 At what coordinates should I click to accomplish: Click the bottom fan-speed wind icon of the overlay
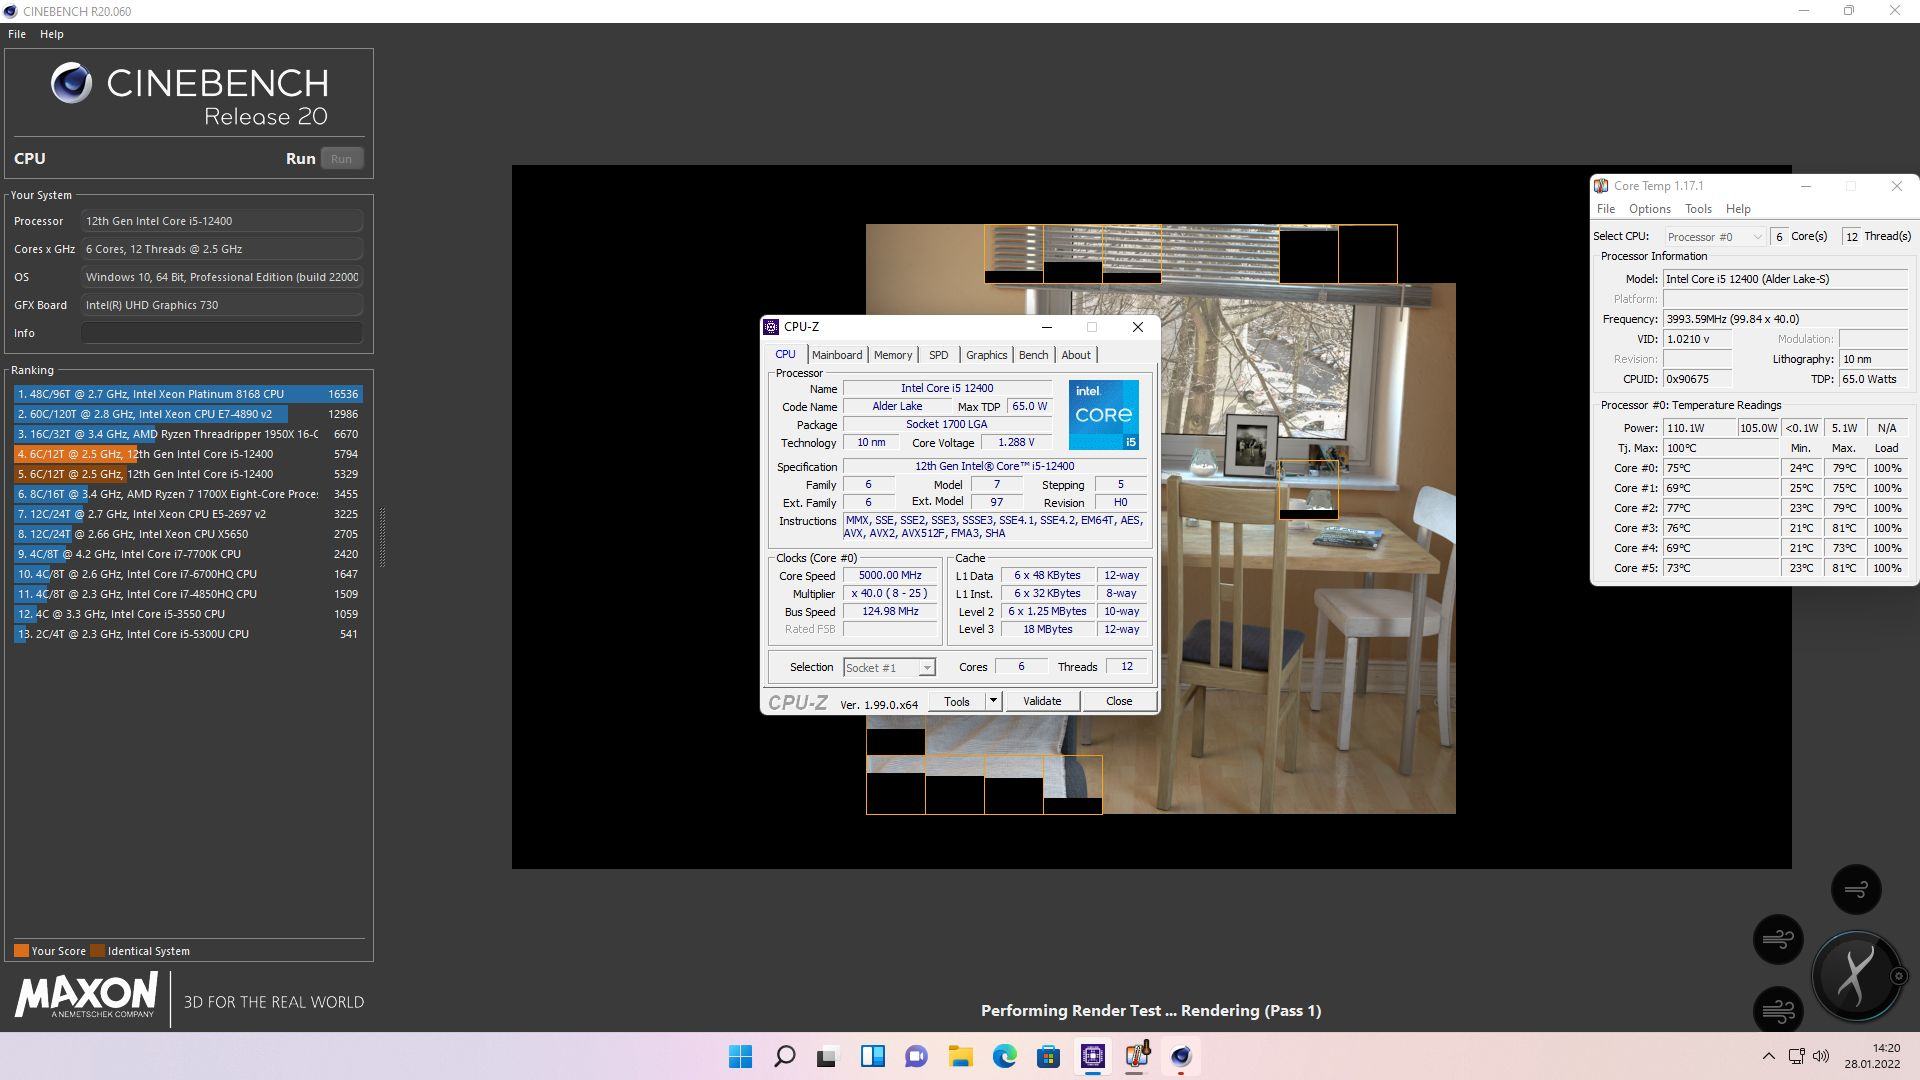point(1778,1011)
